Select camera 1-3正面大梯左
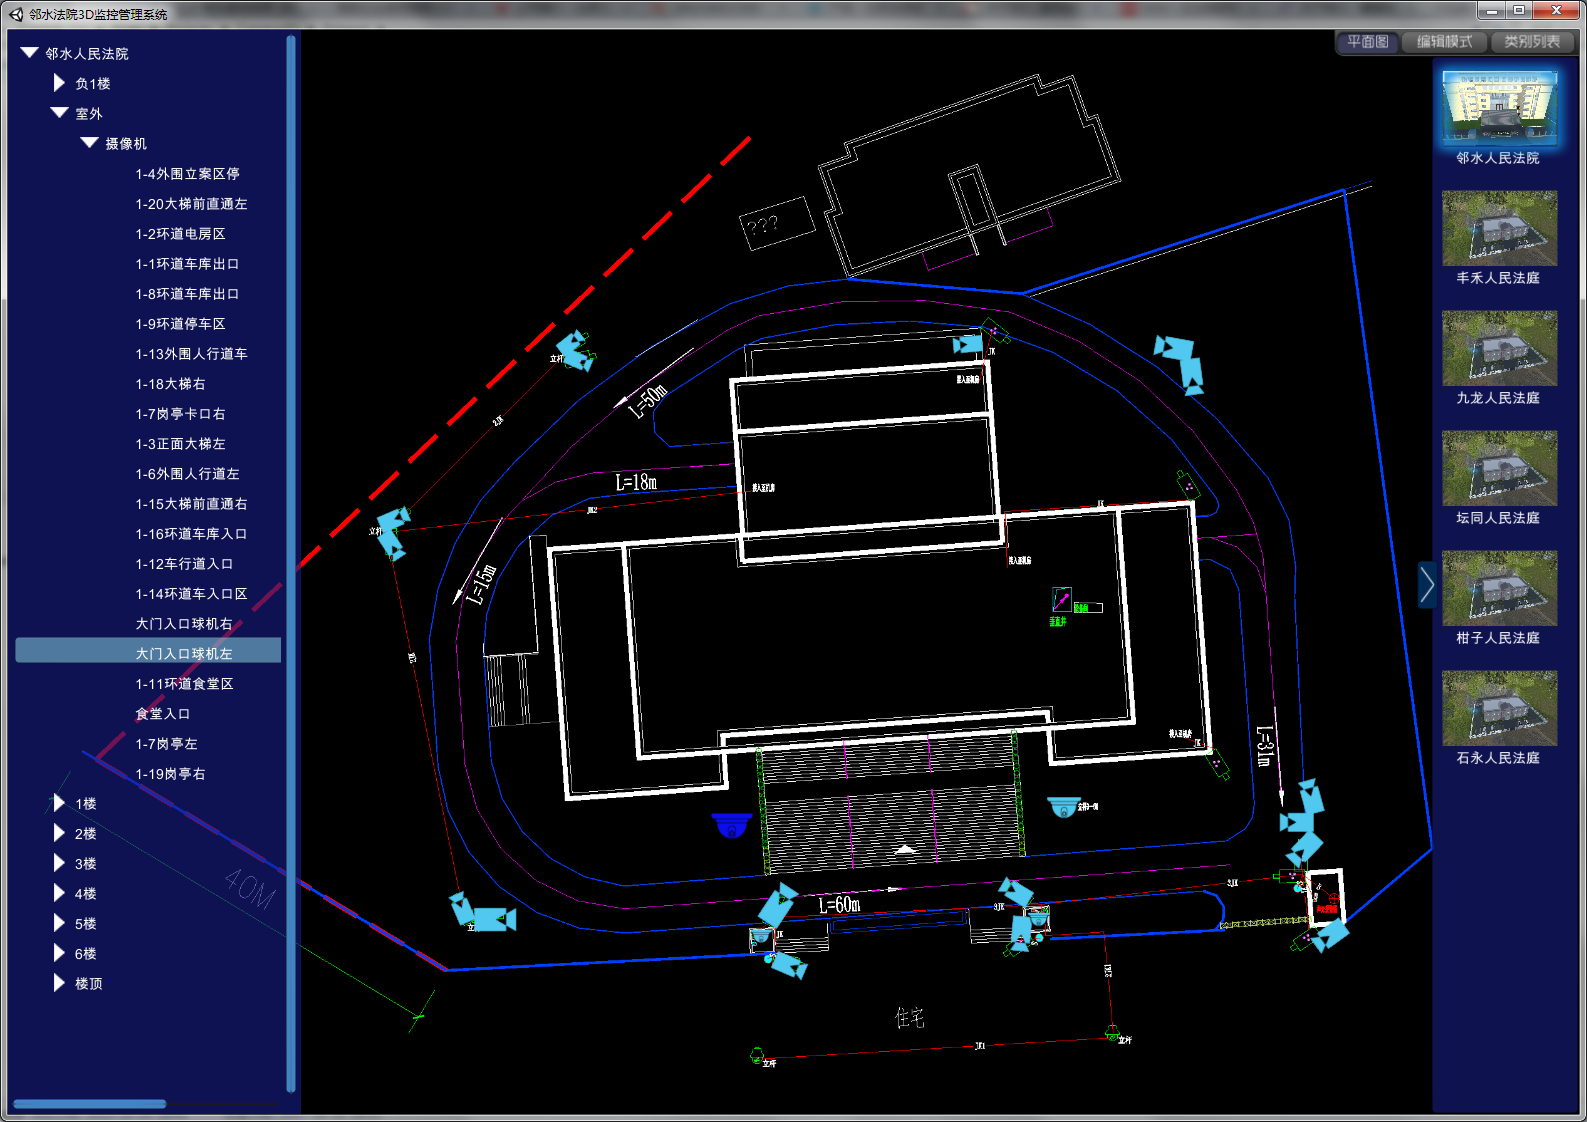The height and width of the screenshot is (1122, 1587). click(x=180, y=444)
